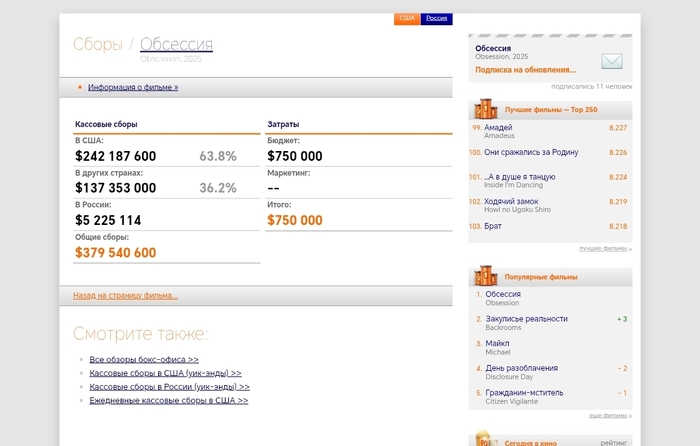Click the 63.8% share value
The height and width of the screenshot is (446, 700).
tap(218, 156)
